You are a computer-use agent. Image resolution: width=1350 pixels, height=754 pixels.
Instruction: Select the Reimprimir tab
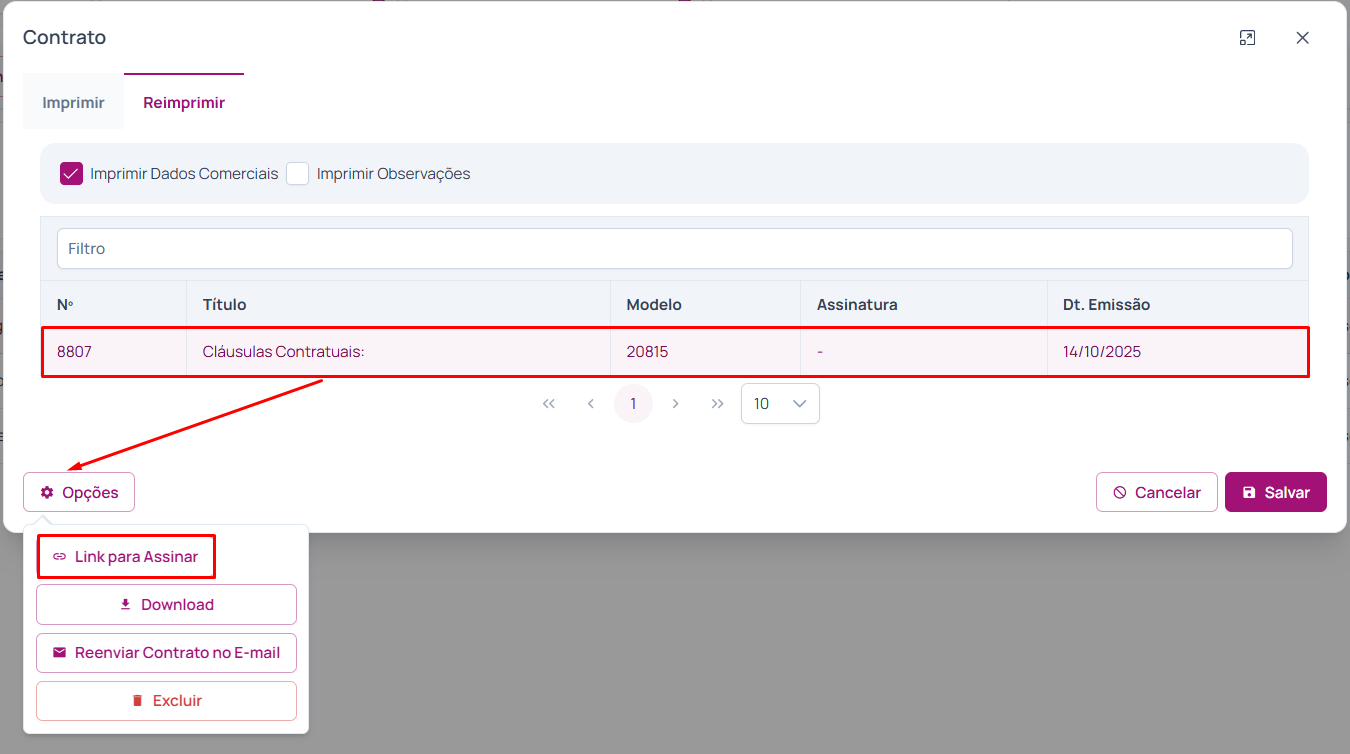(x=184, y=103)
